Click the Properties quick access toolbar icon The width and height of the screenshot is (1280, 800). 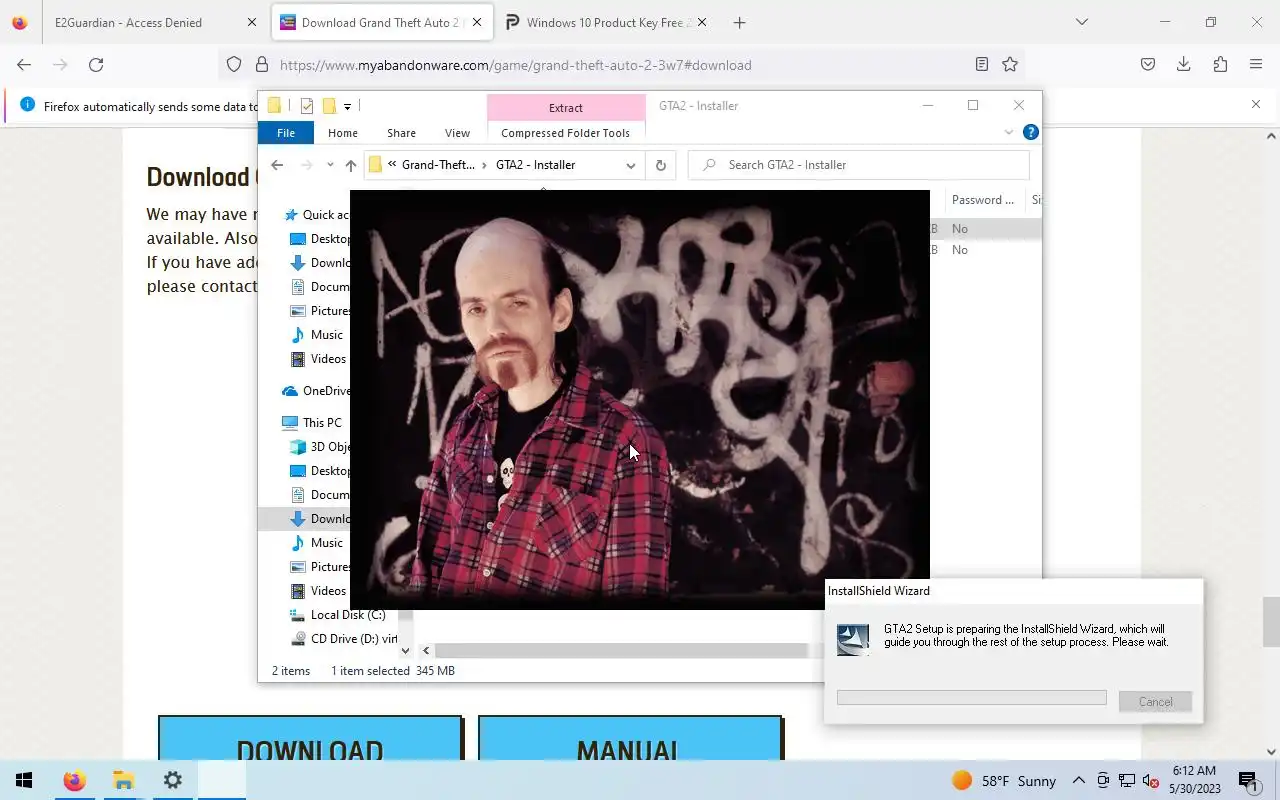click(x=307, y=106)
